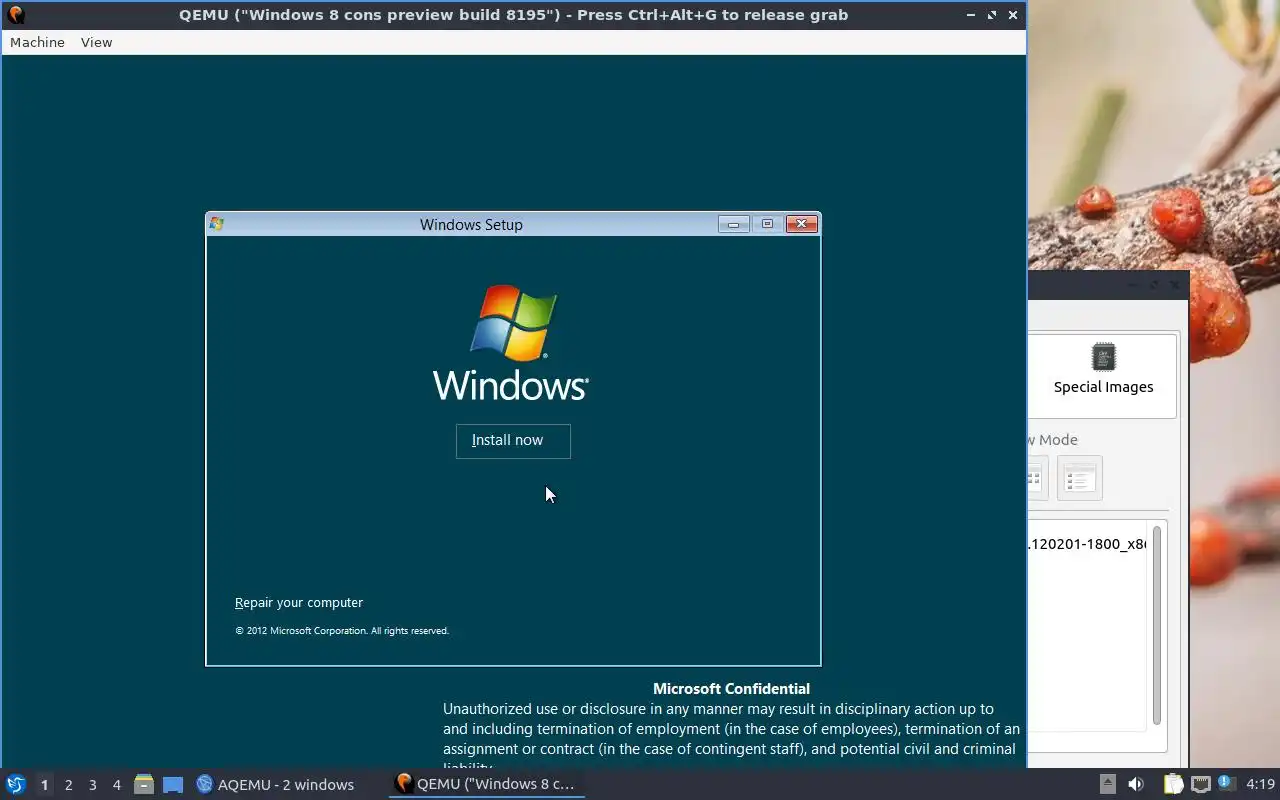
Task: Close the Windows Setup dialog
Action: 802,224
